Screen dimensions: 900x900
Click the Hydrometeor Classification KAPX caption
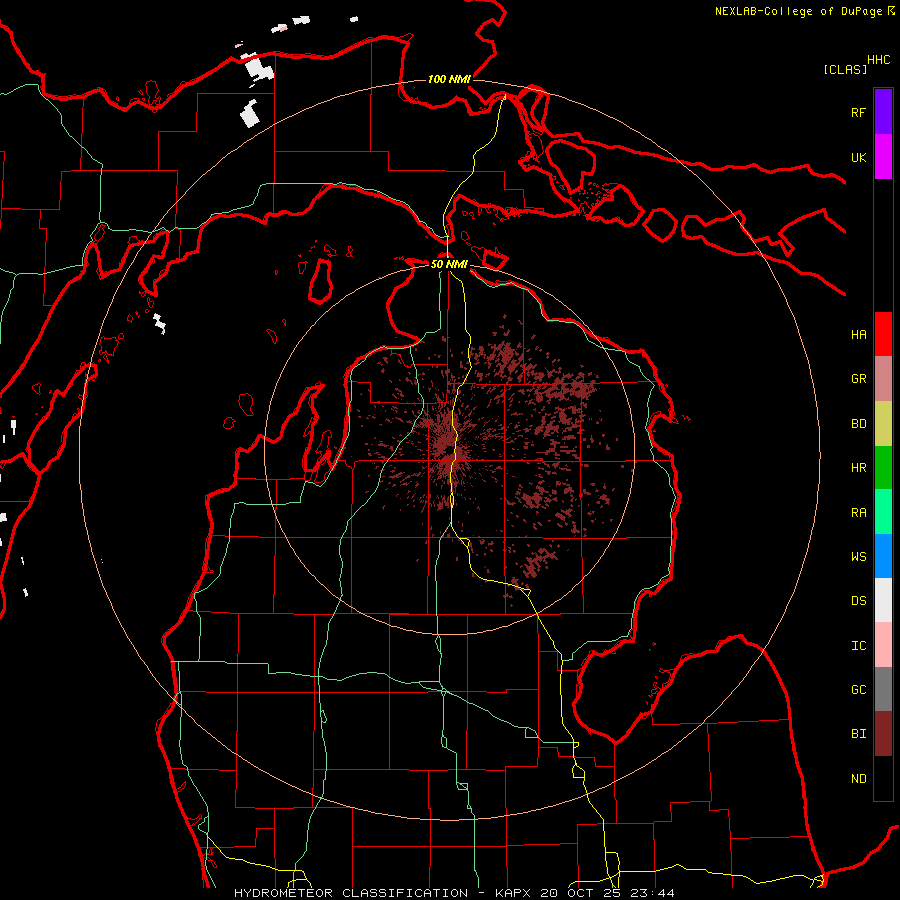[454, 893]
